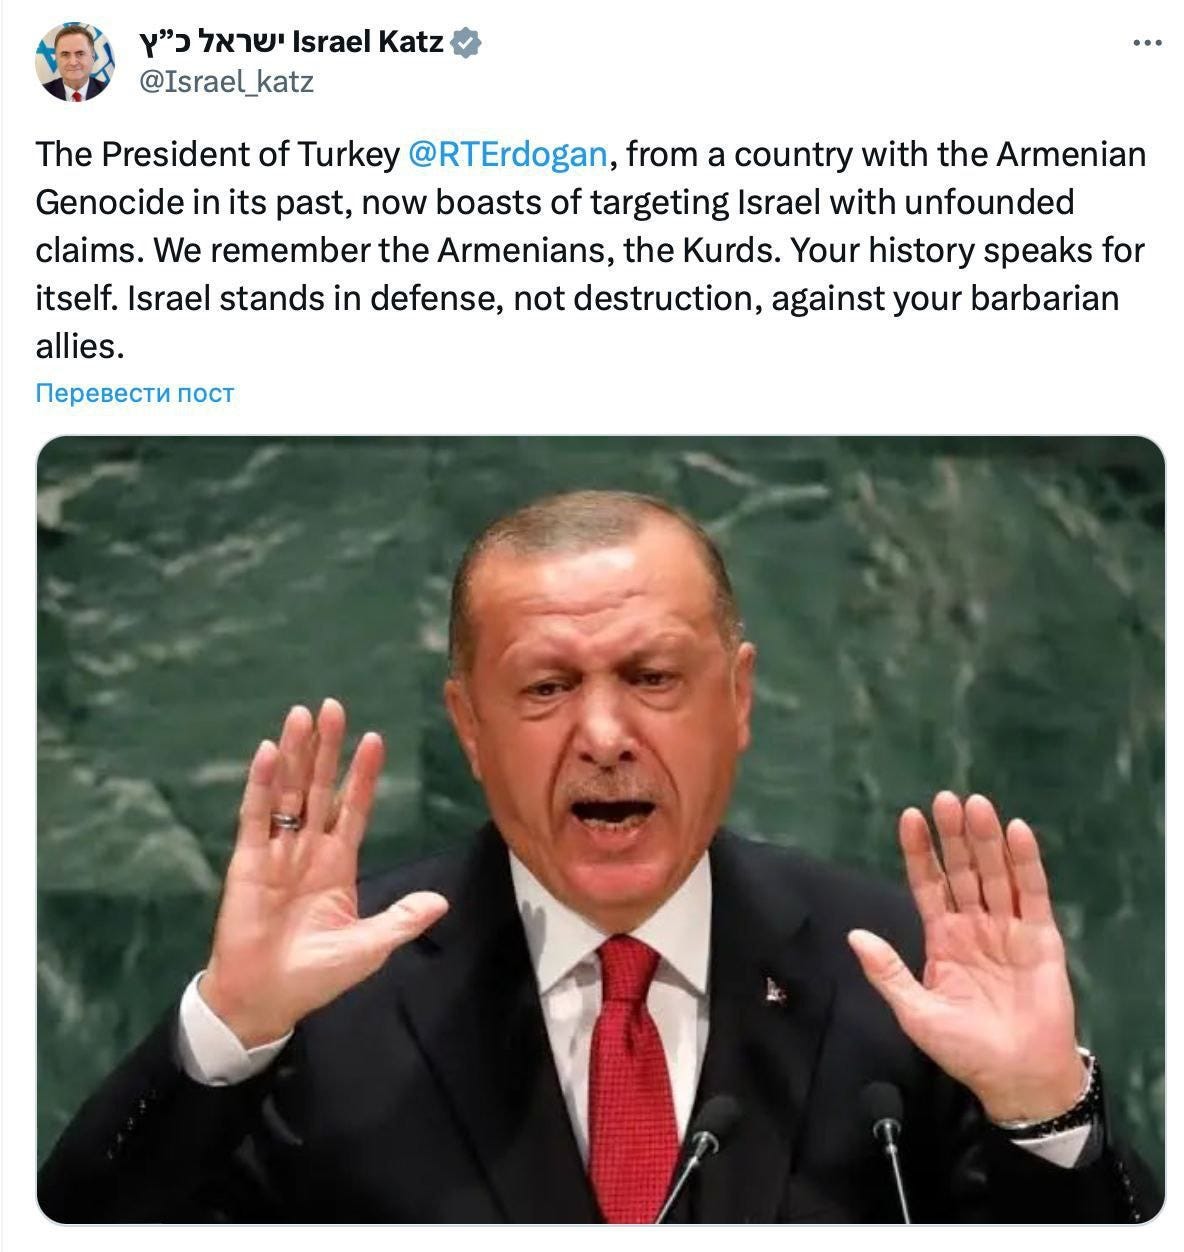
Task: Open the @RTErdogan mention link
Action: [508, 155]
